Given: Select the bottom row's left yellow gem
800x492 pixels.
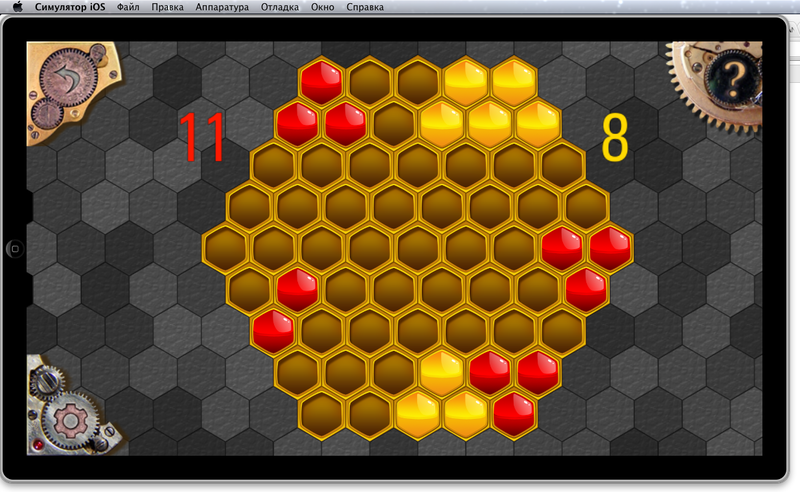Looking at the screenshot, I should [x=418, y=414].
